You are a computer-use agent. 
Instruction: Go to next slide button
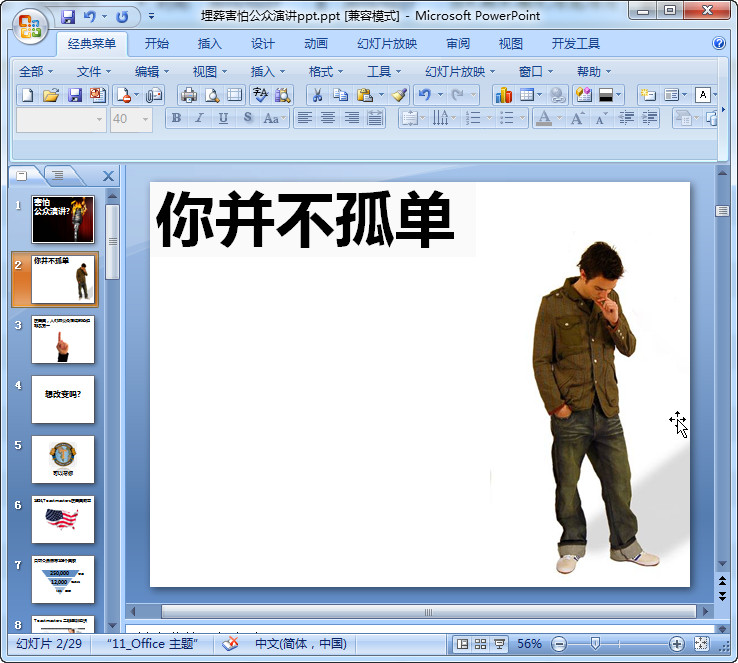[722, 596]
